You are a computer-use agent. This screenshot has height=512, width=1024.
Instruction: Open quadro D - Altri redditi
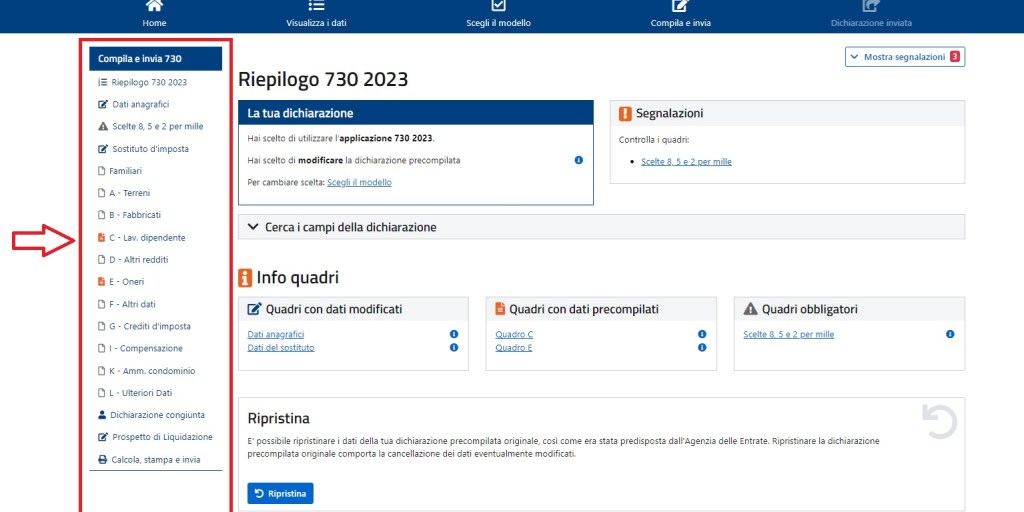click(133, 260)
